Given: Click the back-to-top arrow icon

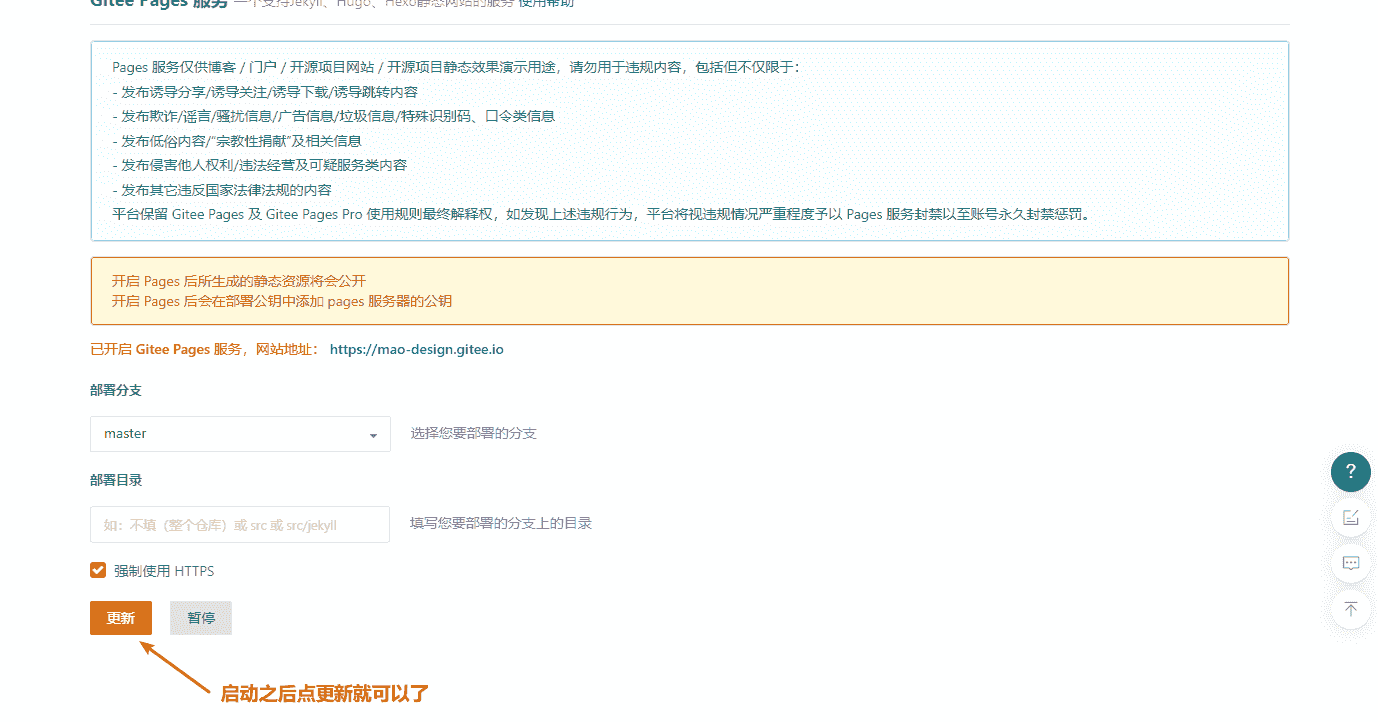Looking at the screenshot, I should point(1350,609).
